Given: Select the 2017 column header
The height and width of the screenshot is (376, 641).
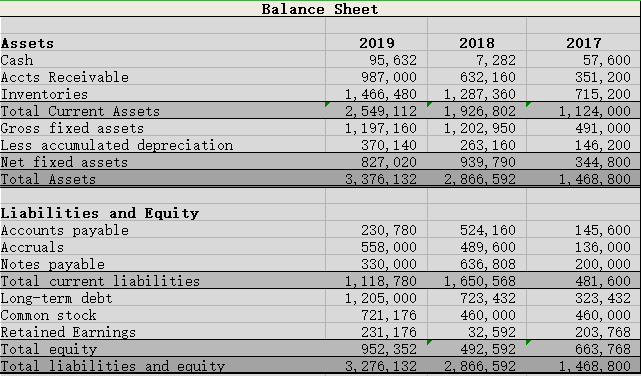Looking at the screenshot, I should coord(583,43).
